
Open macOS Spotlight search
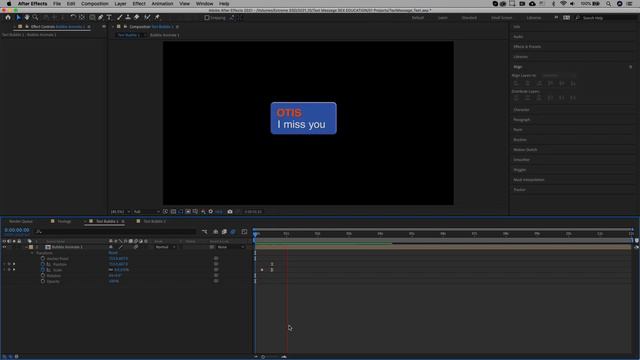[x=608, y=4]
